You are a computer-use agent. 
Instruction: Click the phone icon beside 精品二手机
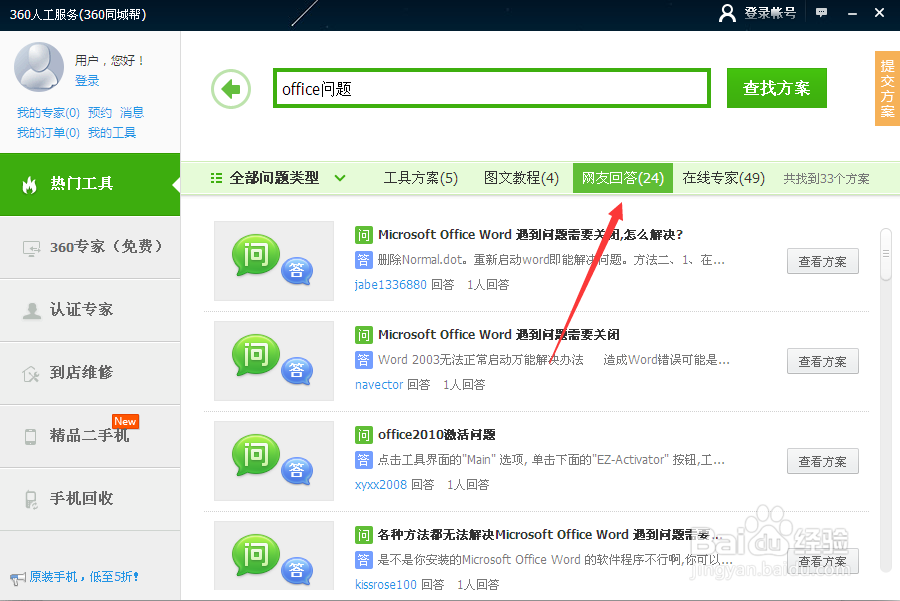pyautogui.click(x=30, y=437)
